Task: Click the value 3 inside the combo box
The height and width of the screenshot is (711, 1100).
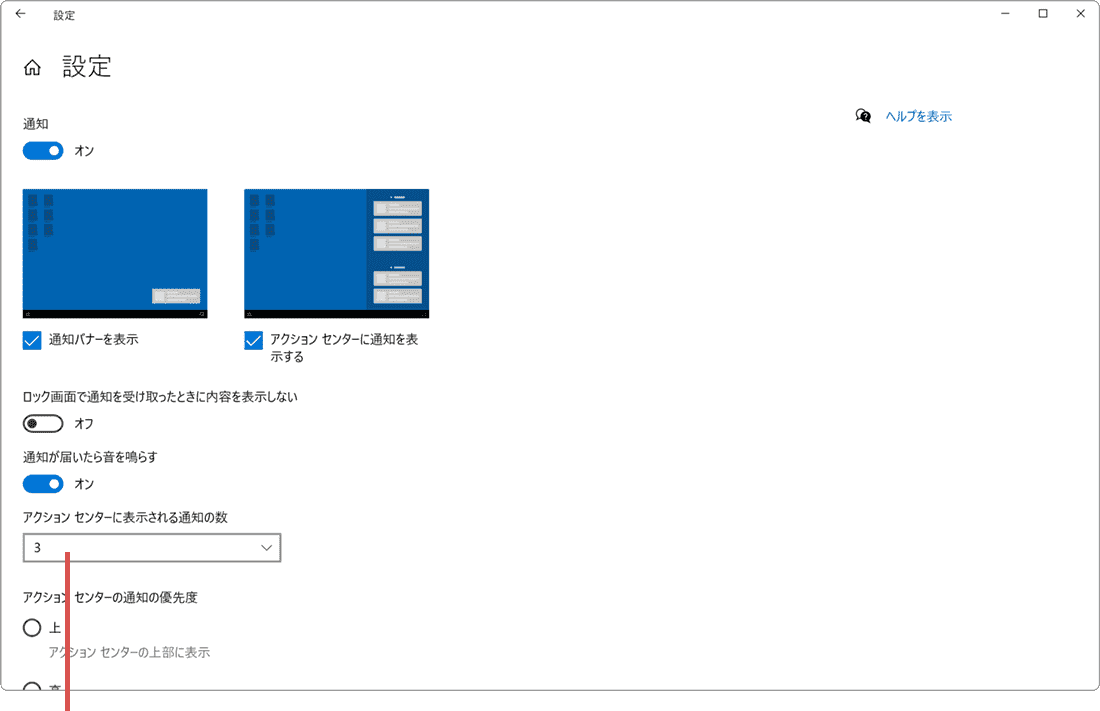Action: [38, 548]
